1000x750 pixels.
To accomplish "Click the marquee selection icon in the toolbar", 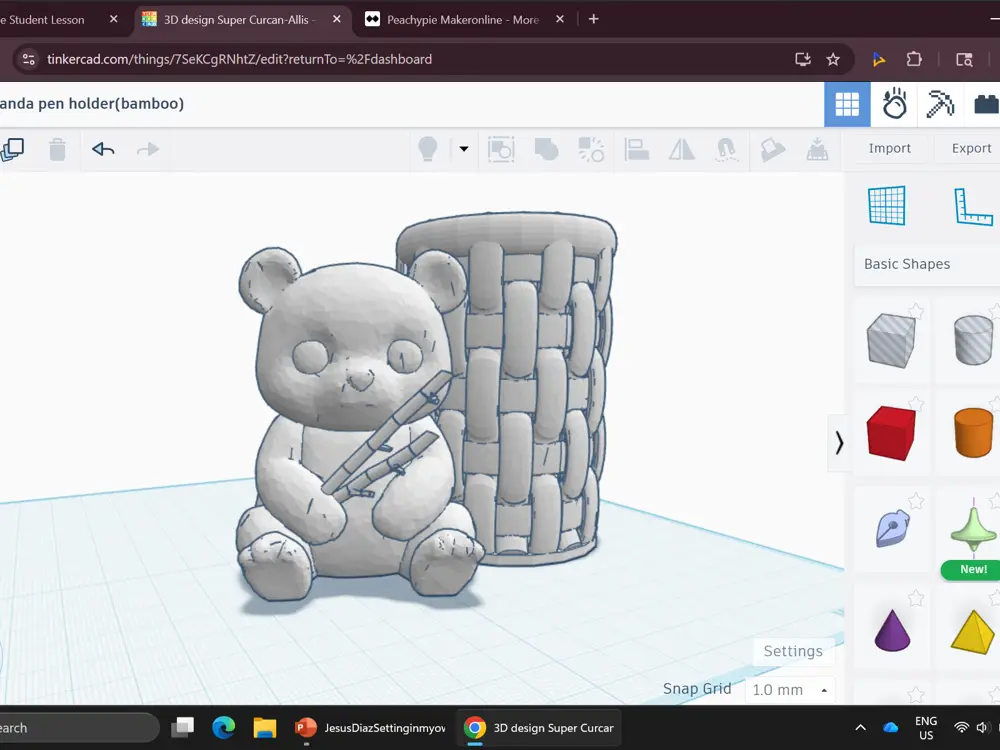I will 501,149.
